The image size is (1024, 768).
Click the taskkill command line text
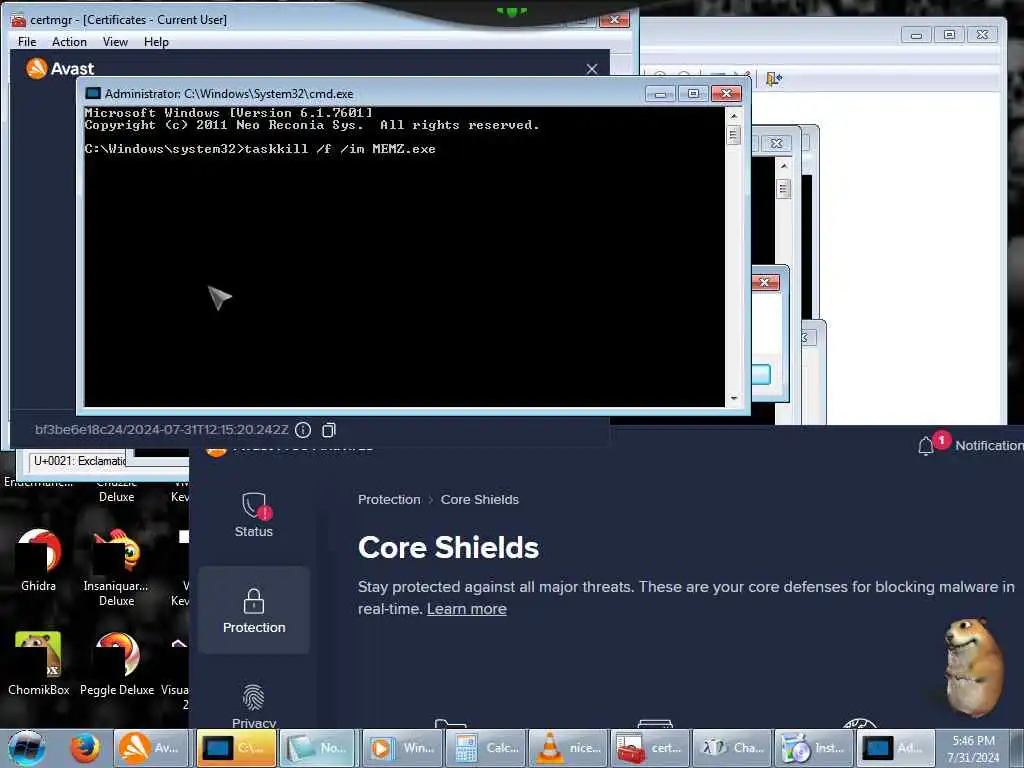tap(340, 149)
